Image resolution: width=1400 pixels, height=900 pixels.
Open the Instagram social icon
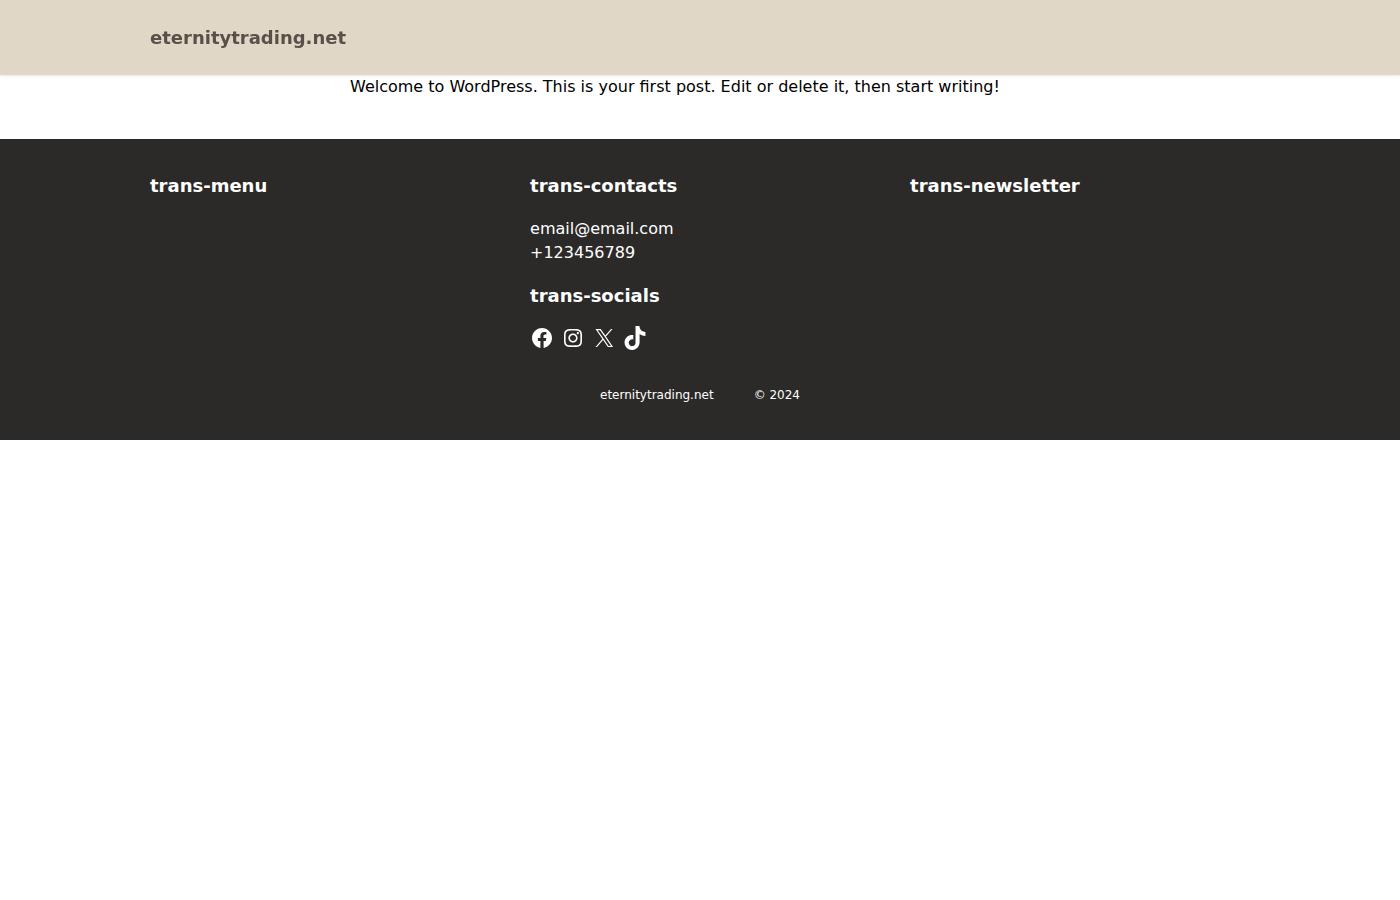[x=573, y=338]
